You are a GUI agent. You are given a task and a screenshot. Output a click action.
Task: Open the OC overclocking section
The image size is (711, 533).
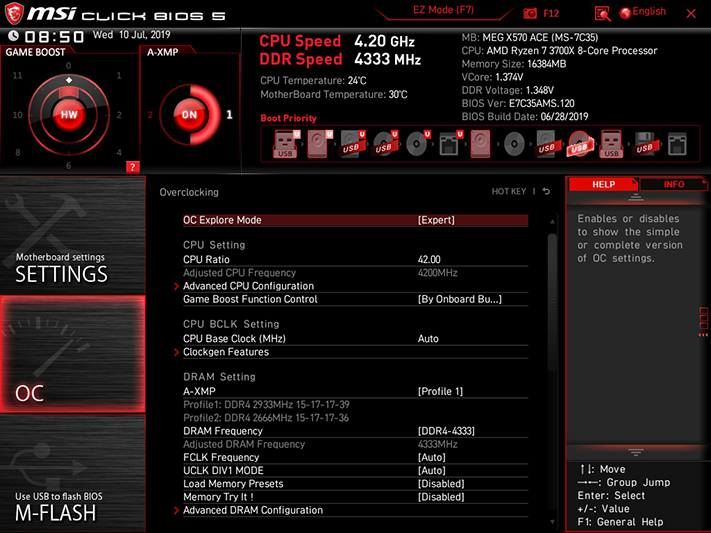point(73,354)
